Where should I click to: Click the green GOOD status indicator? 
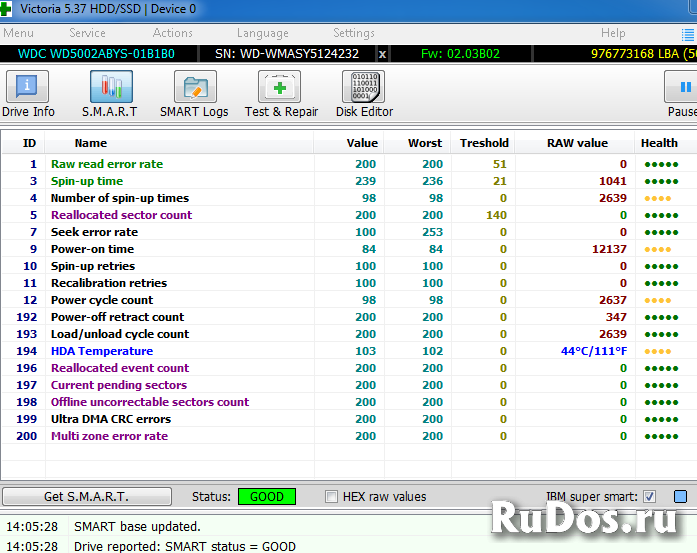click(267, 496)
